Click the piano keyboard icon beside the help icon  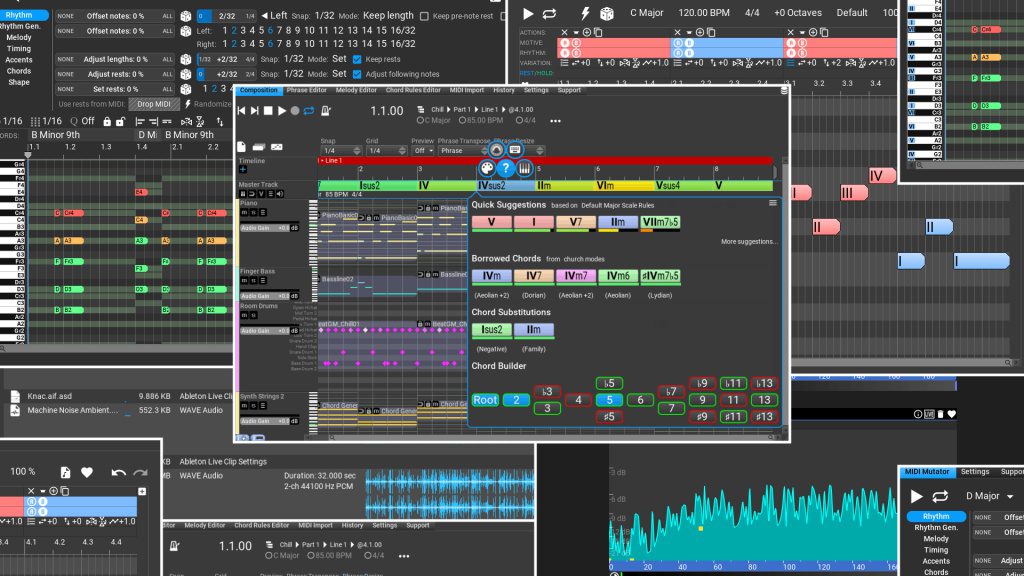pos(525,168)
